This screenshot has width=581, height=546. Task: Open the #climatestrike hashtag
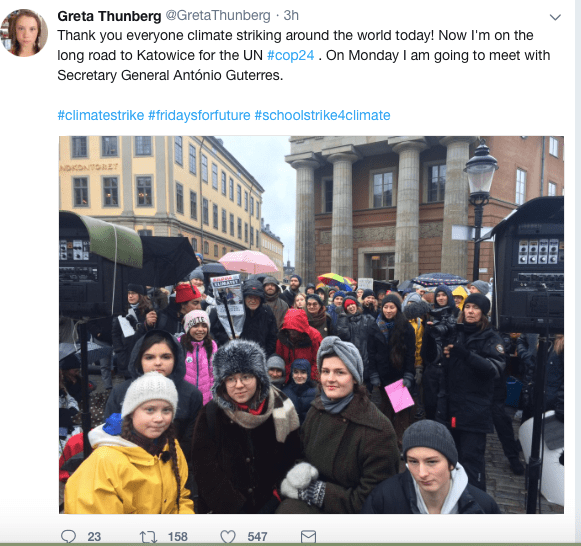(x=101, y=115)
